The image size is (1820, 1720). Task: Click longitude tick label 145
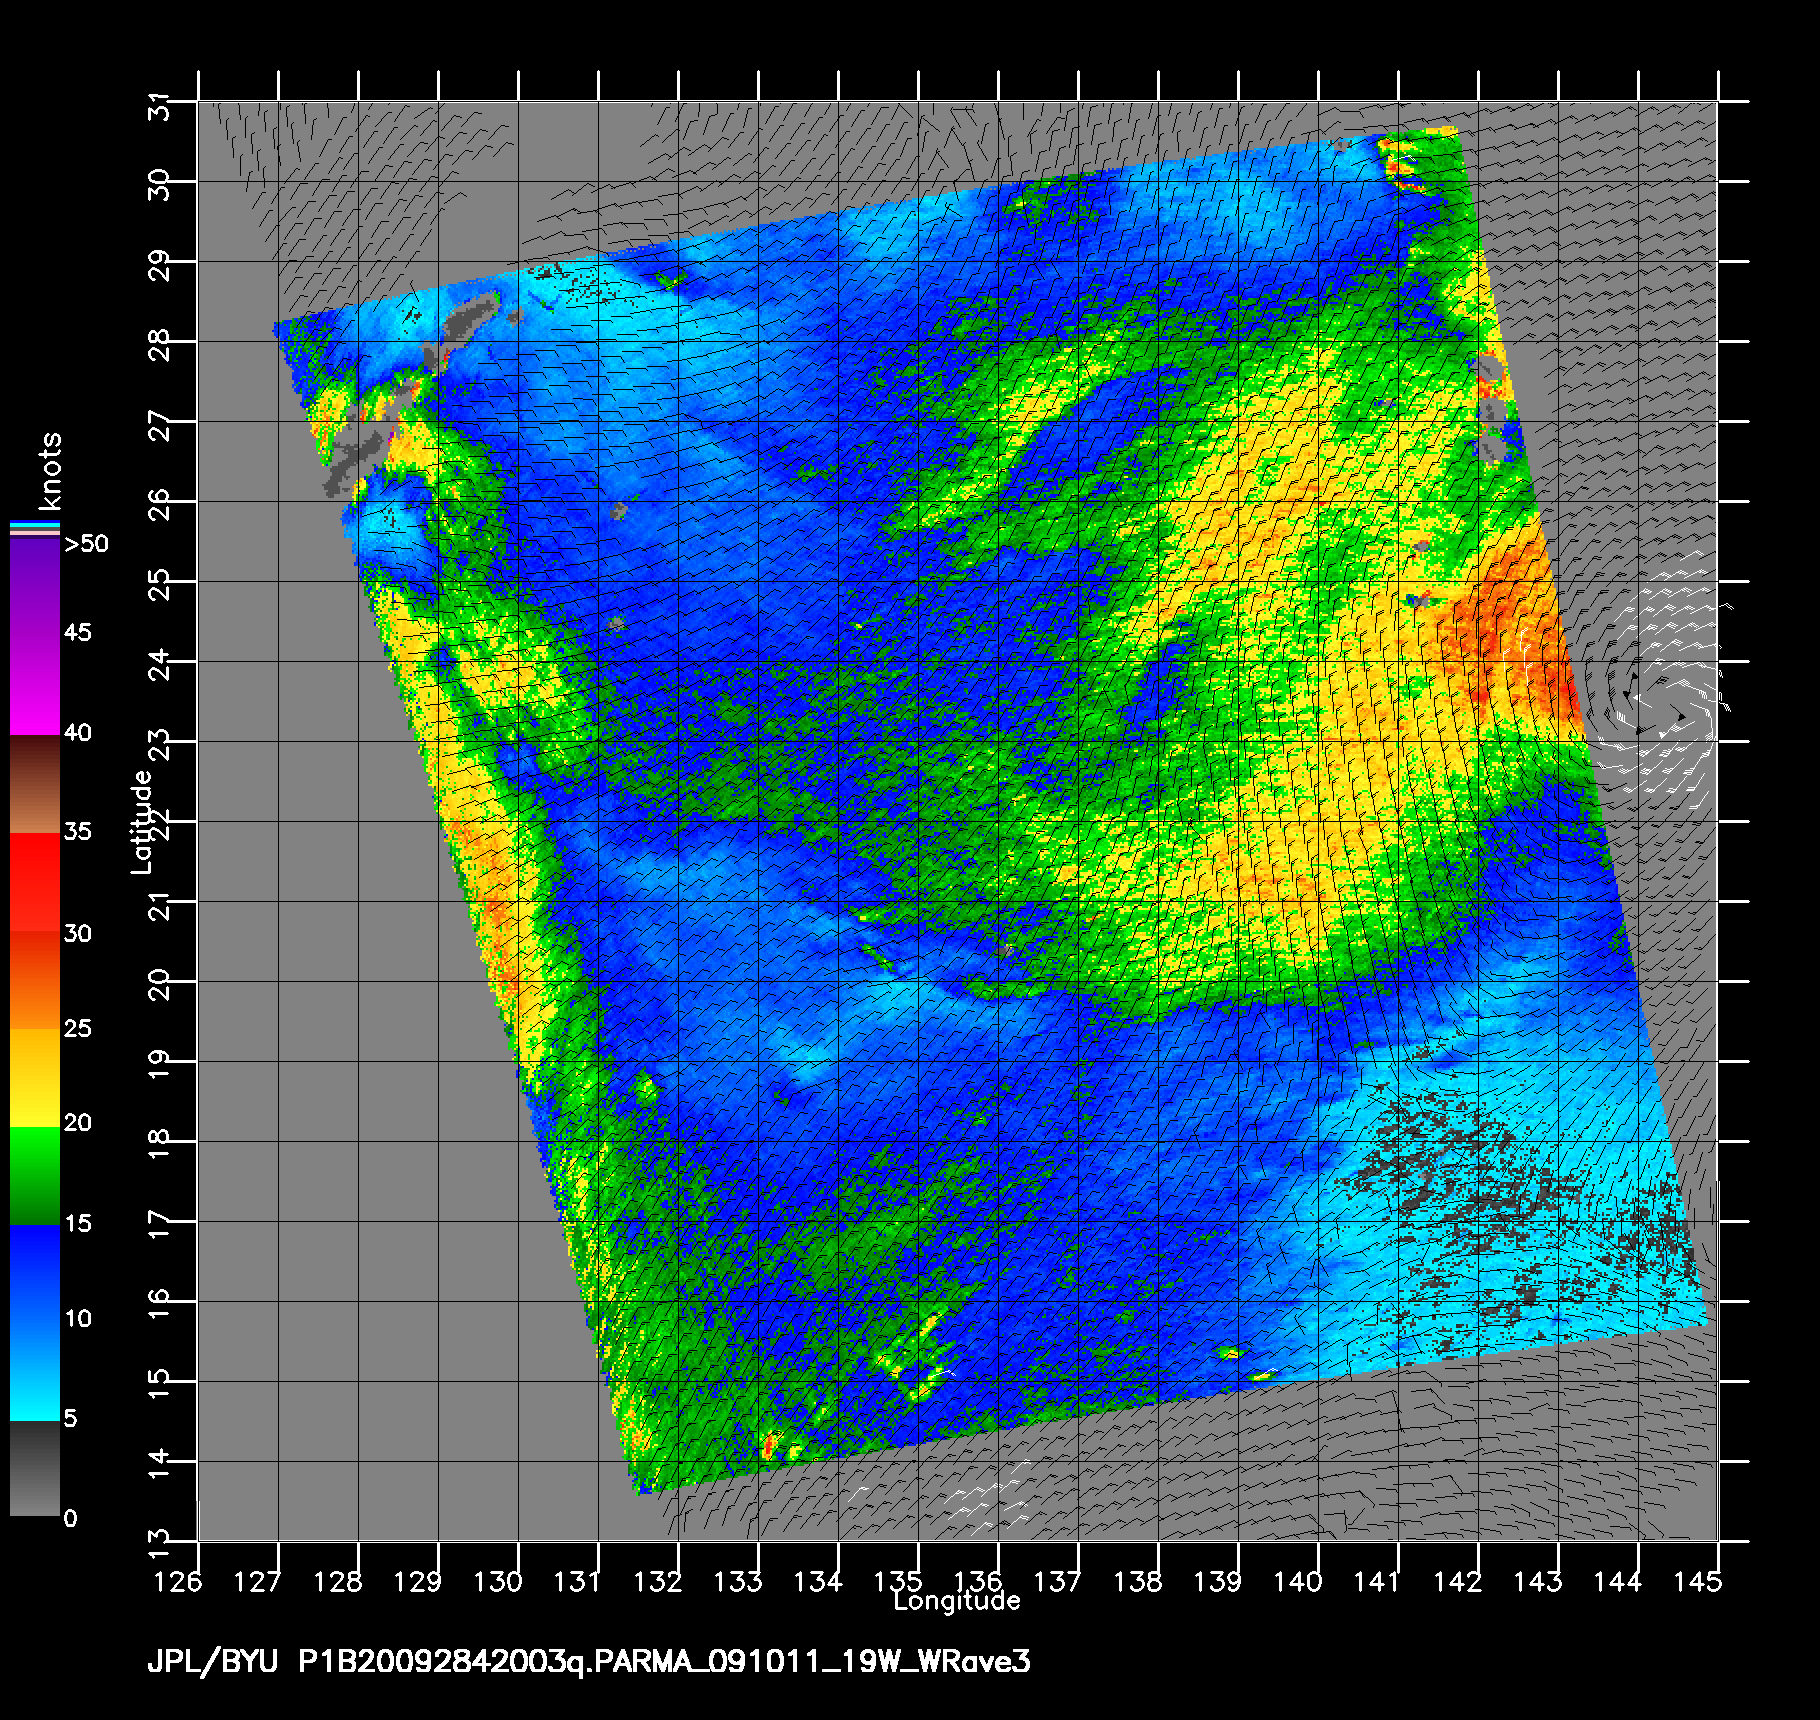click(x=1697, y=1581)
